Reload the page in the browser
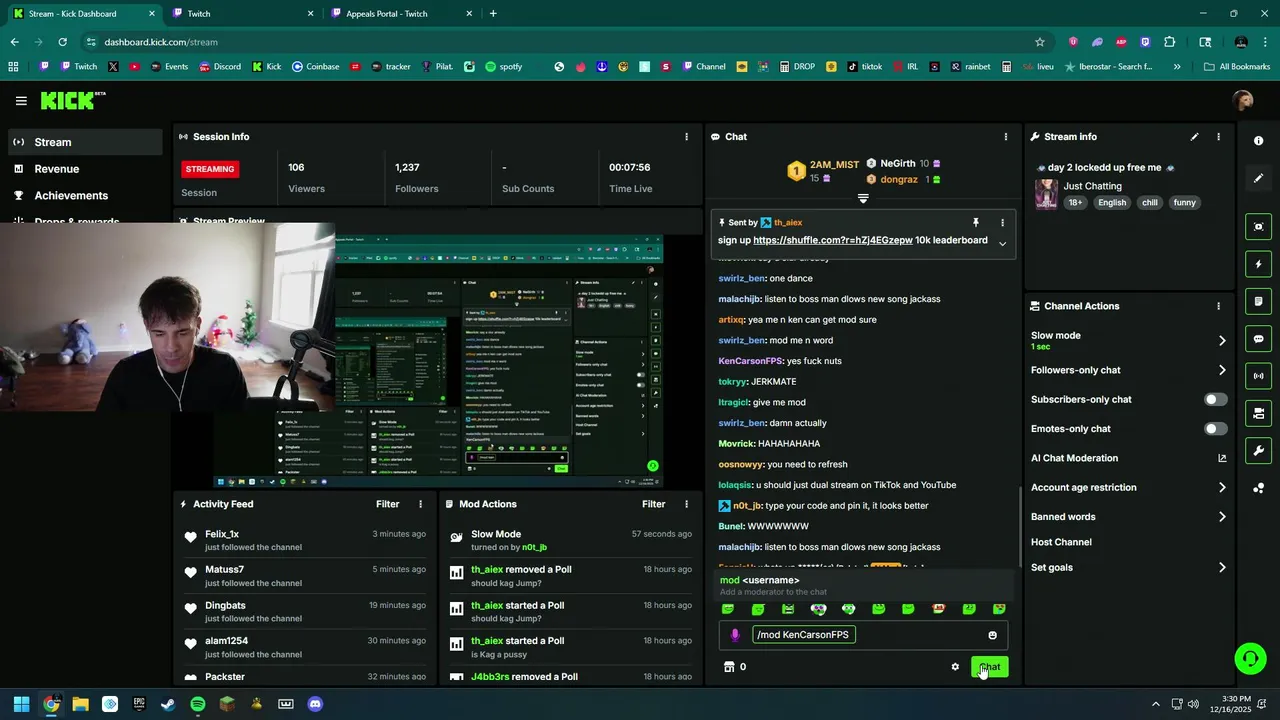Viewport: 1280px width, 720px height. (x=62, y=42)
